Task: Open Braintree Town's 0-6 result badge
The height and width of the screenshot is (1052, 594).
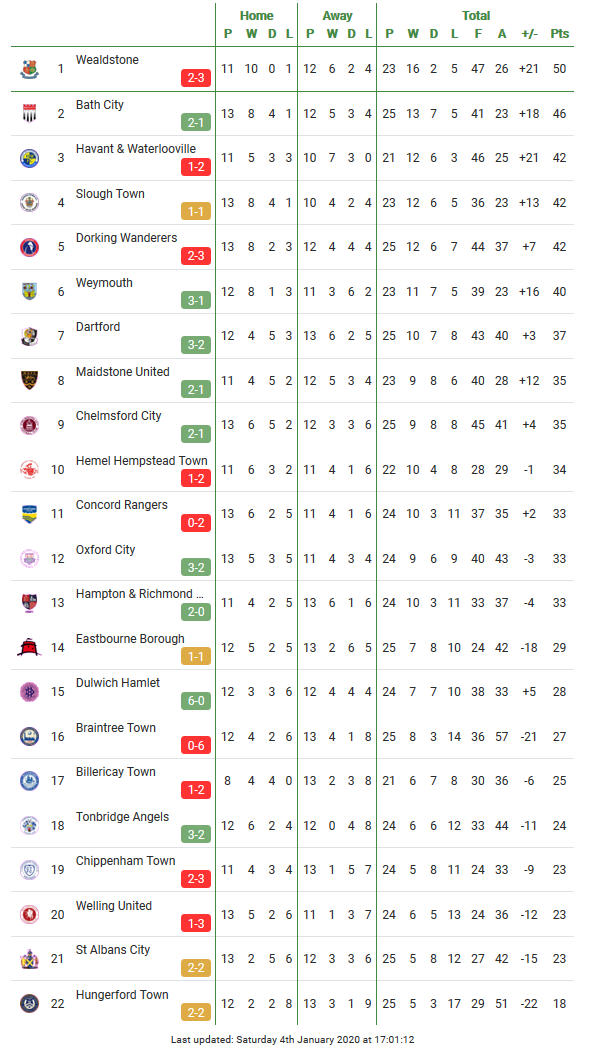Action: point(196,745)
